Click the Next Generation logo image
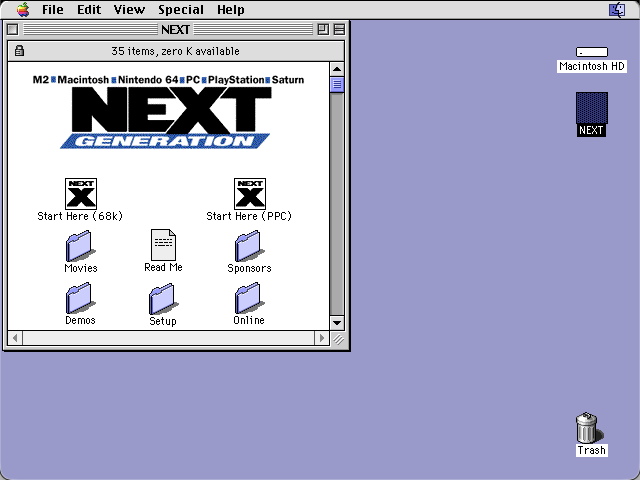 click(x=168, y=112)
